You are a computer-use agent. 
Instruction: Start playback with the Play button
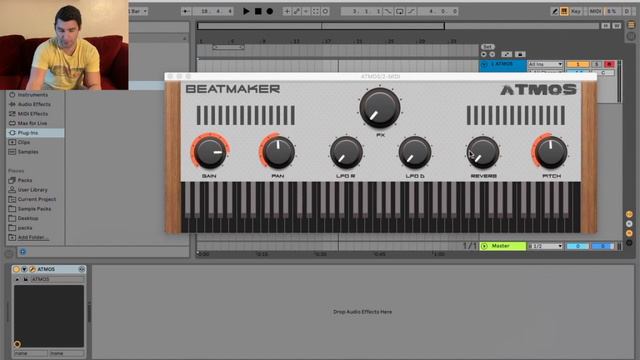(246, 11)
